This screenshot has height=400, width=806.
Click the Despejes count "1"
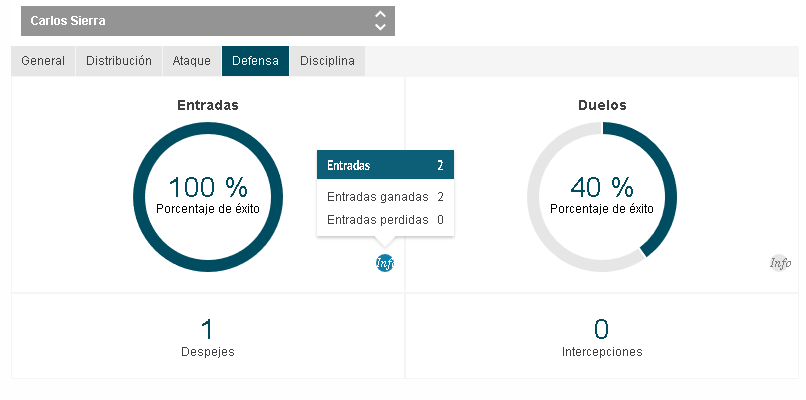(x=207, y=330)
